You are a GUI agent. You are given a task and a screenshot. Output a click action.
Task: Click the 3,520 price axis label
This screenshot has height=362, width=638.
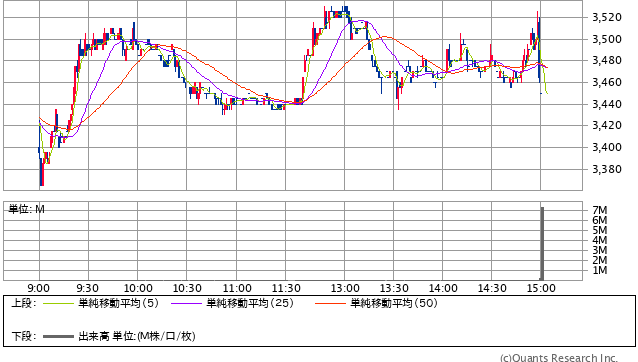pyautogui.click(x=607, y=17)
